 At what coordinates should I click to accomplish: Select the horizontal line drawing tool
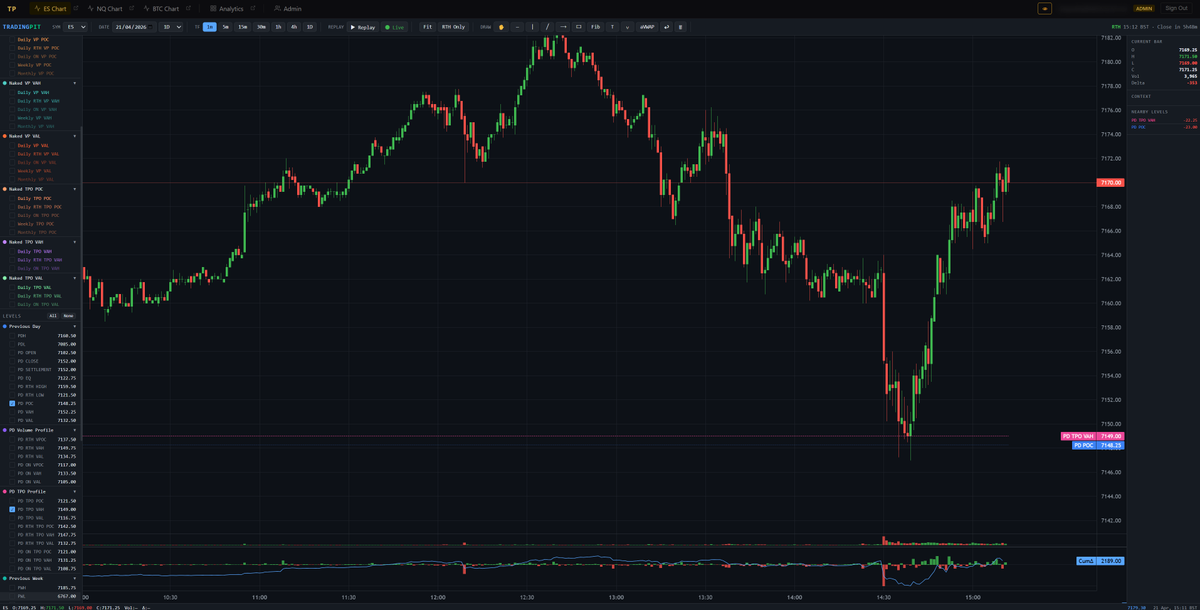tap(517, 27)
